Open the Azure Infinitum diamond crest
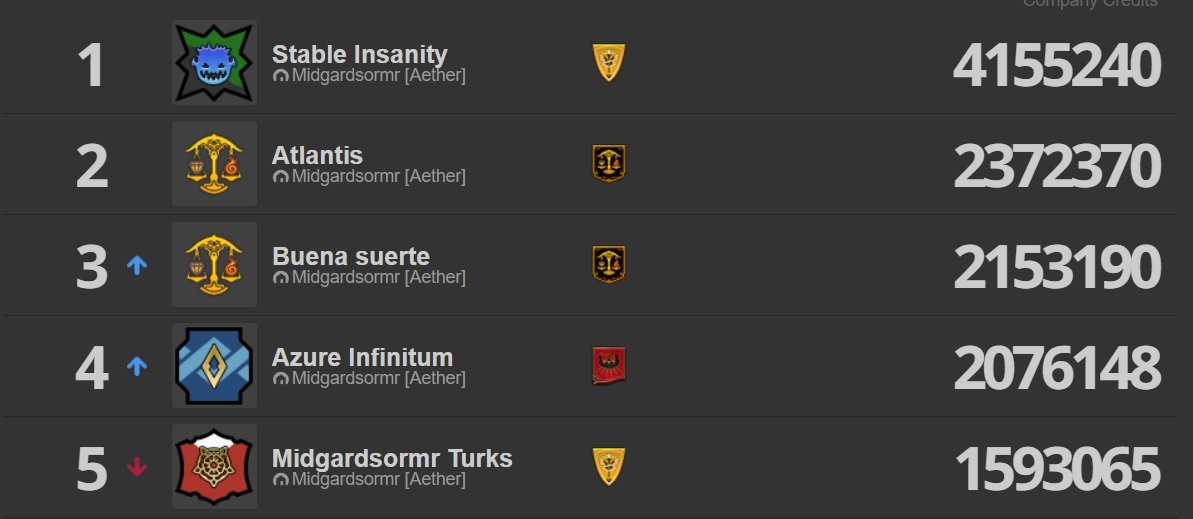The width and height of the screenshot is (1193, 519). point(215,366)
